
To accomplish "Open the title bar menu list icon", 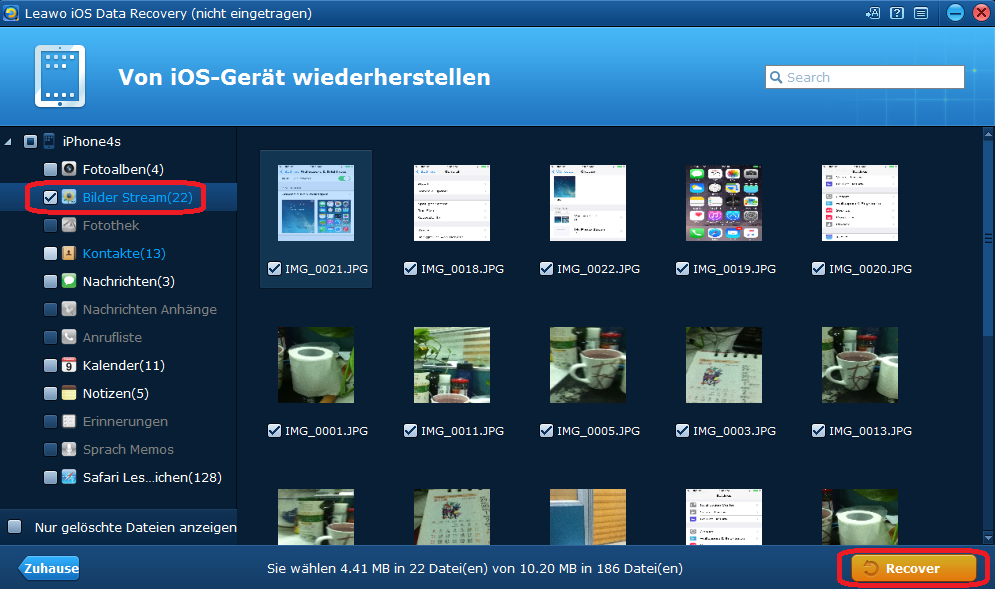I will click(x=920, y=13).
